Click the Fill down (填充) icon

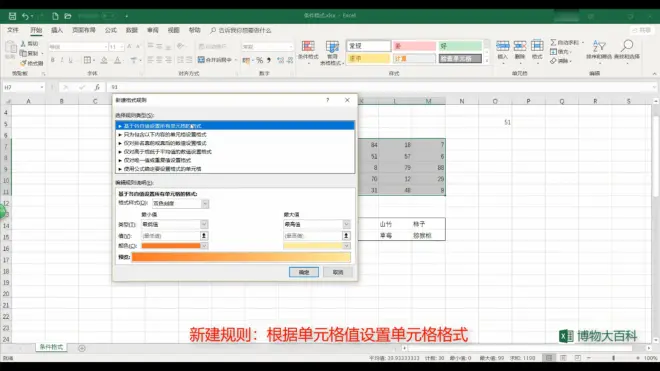[x=553, y=52]
